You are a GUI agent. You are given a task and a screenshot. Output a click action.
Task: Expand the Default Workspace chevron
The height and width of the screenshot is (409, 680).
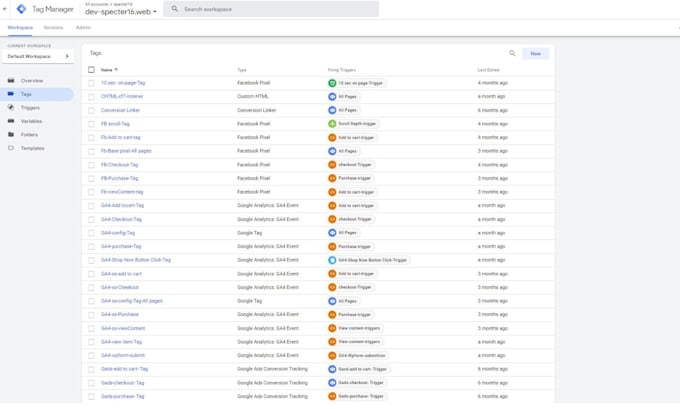tap(67, 56)
